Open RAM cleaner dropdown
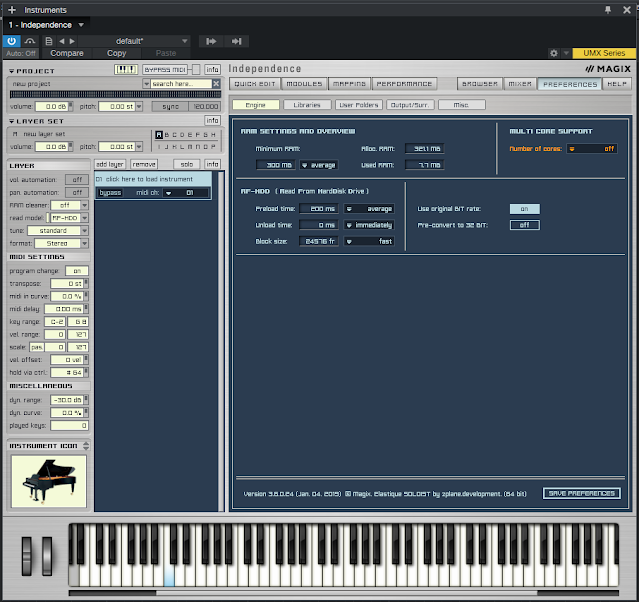Image resolution: width=639 pixels, height=602 pixels. [x=85, y=205]
